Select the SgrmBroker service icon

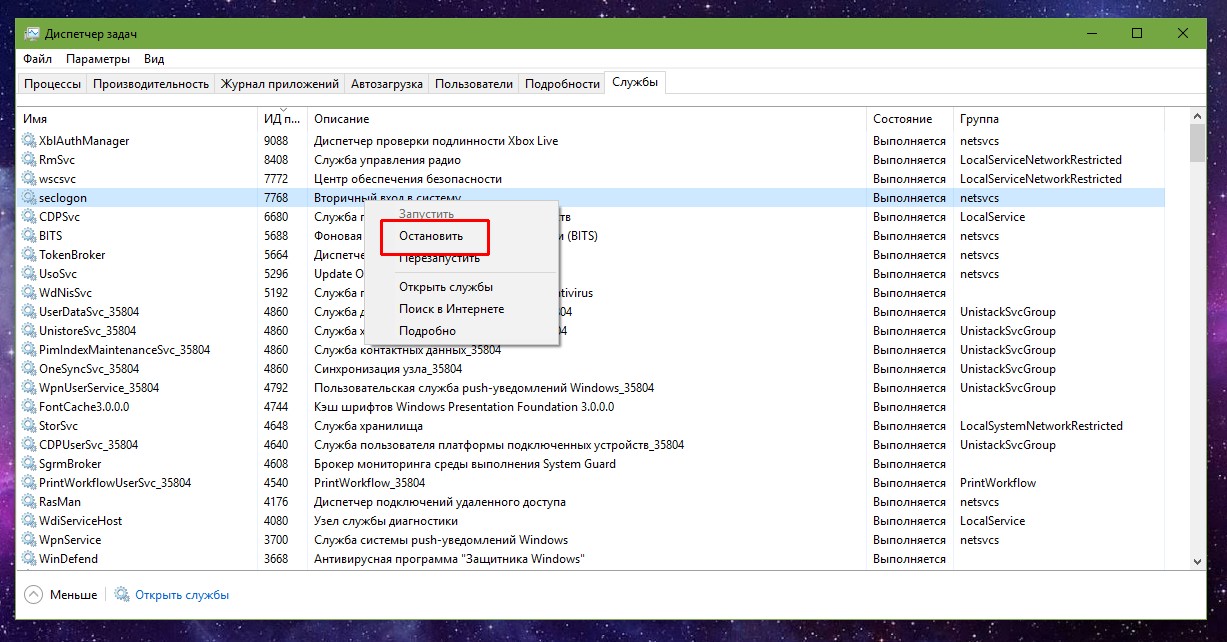(29, 464)
